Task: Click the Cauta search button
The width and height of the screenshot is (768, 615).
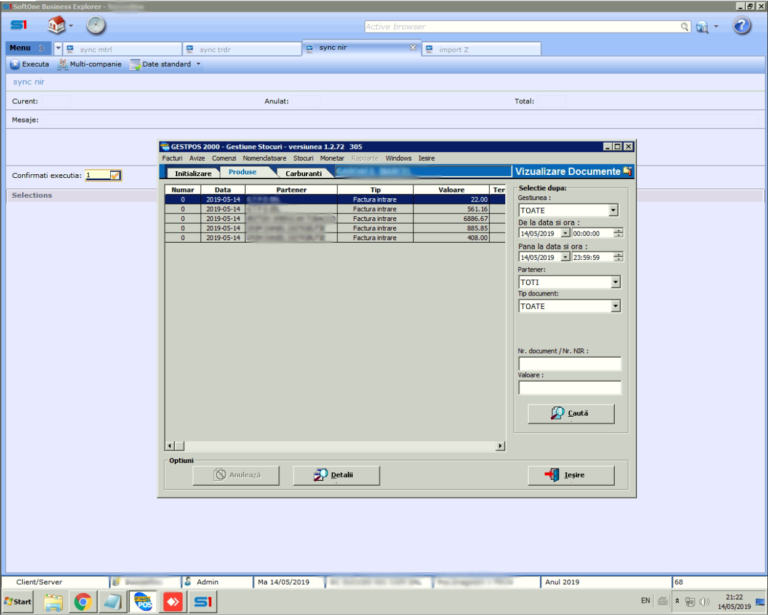Action: [571, 413]
